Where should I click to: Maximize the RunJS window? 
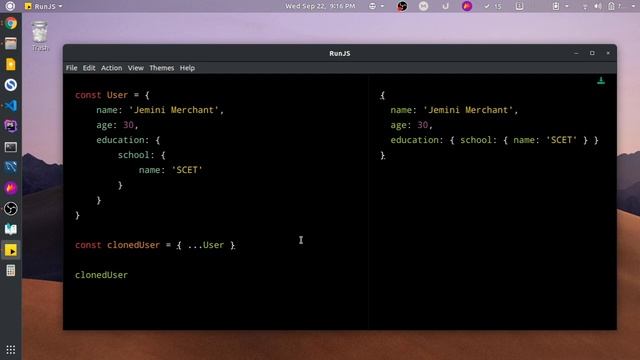click(x=592, y=53)
